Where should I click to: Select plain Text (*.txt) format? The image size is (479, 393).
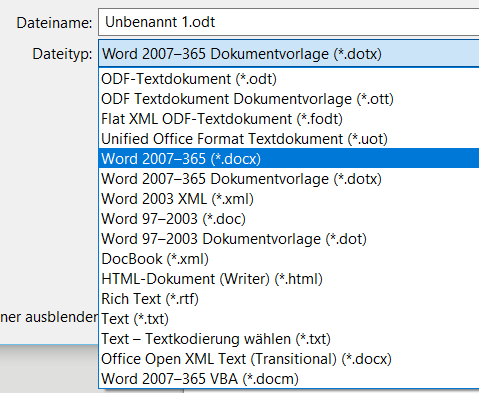(289, 319)
